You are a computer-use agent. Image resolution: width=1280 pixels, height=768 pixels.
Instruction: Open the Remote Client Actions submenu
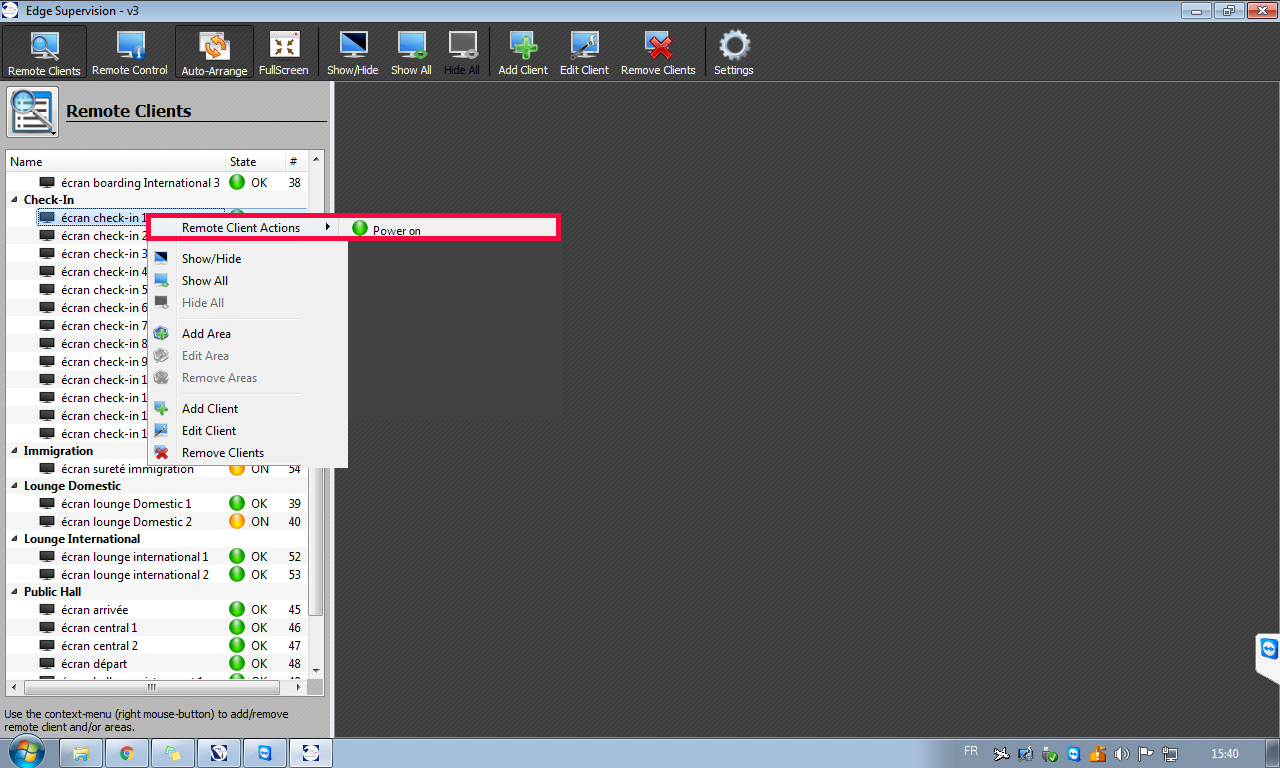[241, 228]
